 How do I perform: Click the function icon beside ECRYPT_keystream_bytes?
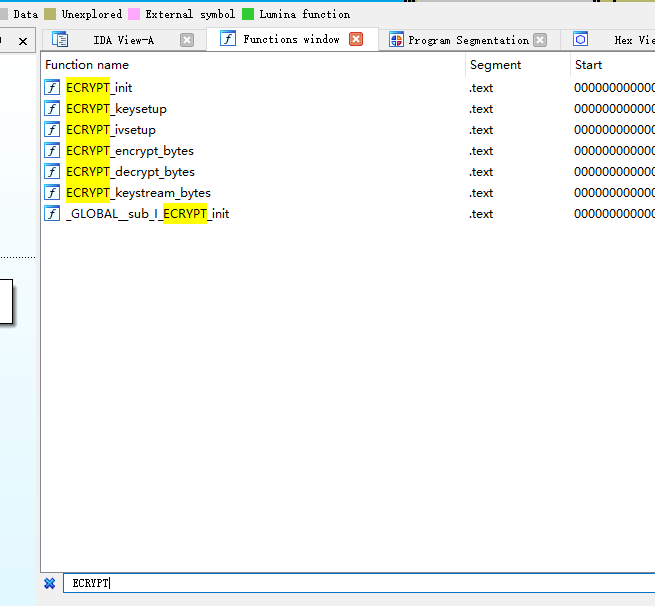pyautogui.click(x=52, y=193)
